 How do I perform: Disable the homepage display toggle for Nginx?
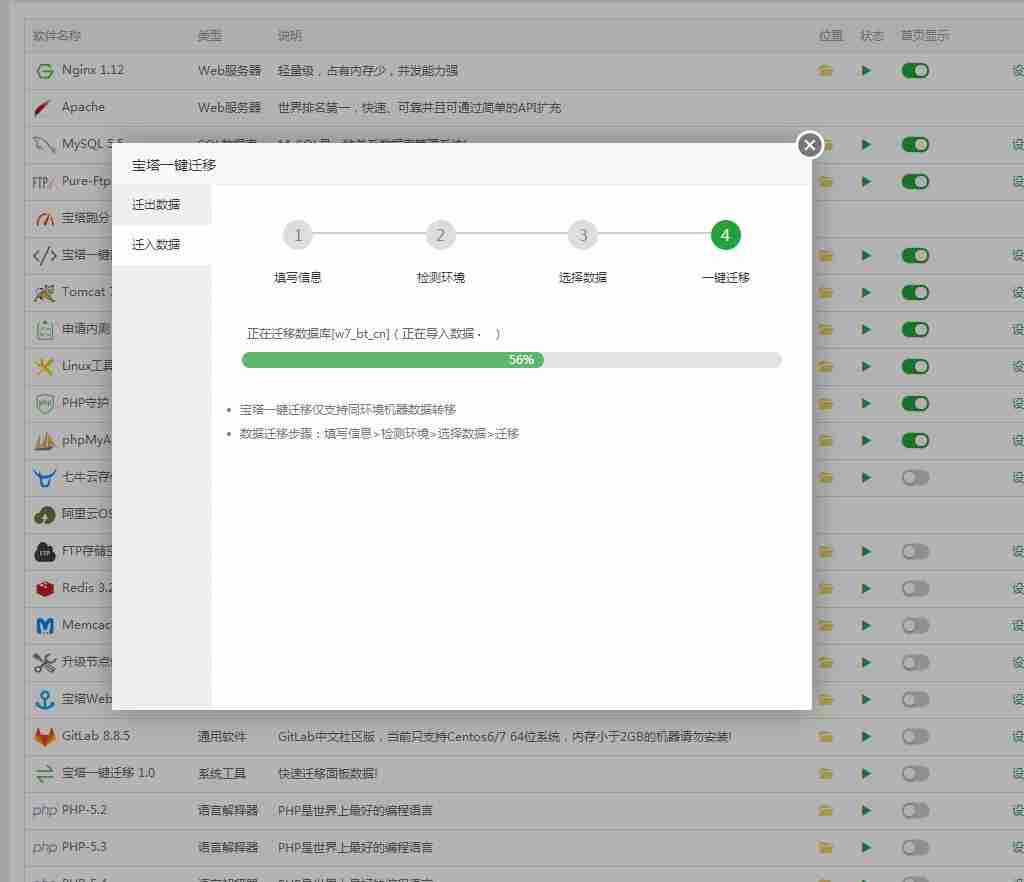pyautogui.click(x=915, y=70)
